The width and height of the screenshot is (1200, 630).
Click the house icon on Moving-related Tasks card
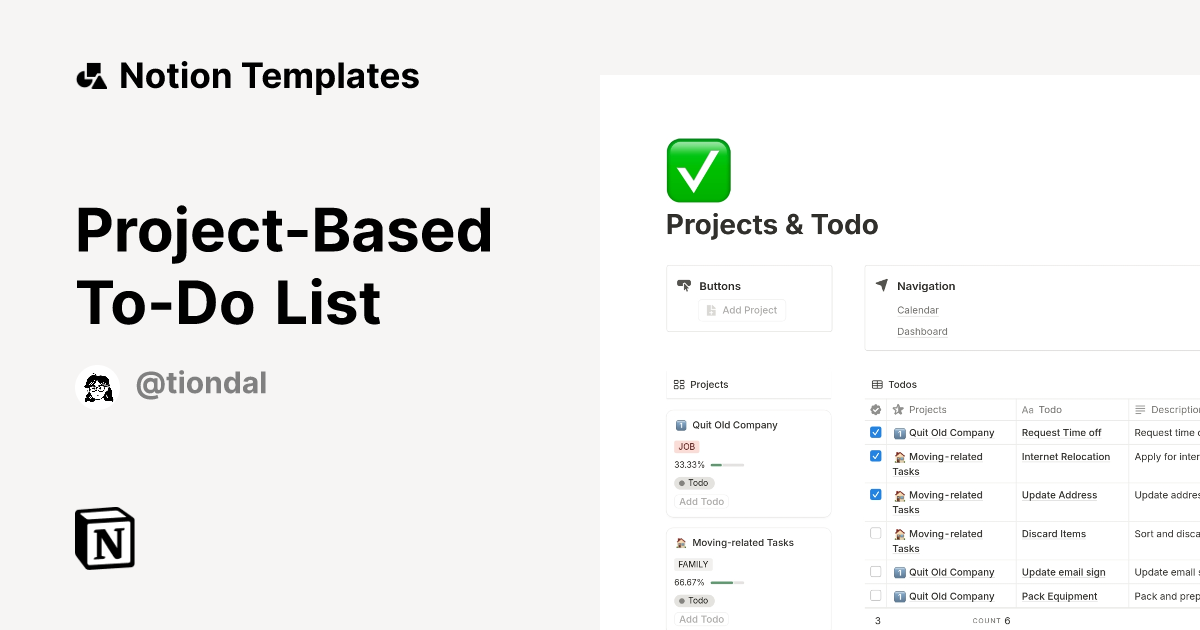pos(682,542)
